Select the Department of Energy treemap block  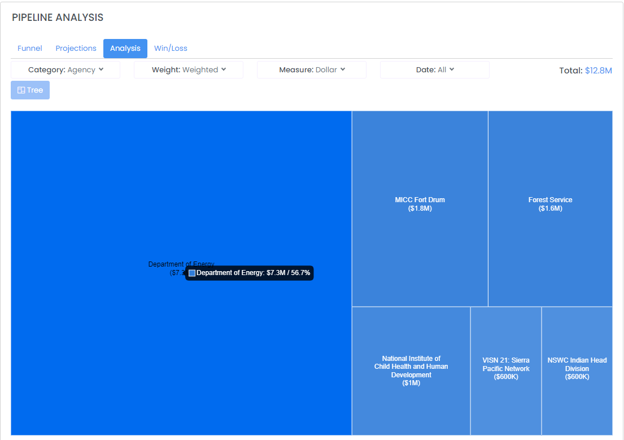[x=181, y=273]
